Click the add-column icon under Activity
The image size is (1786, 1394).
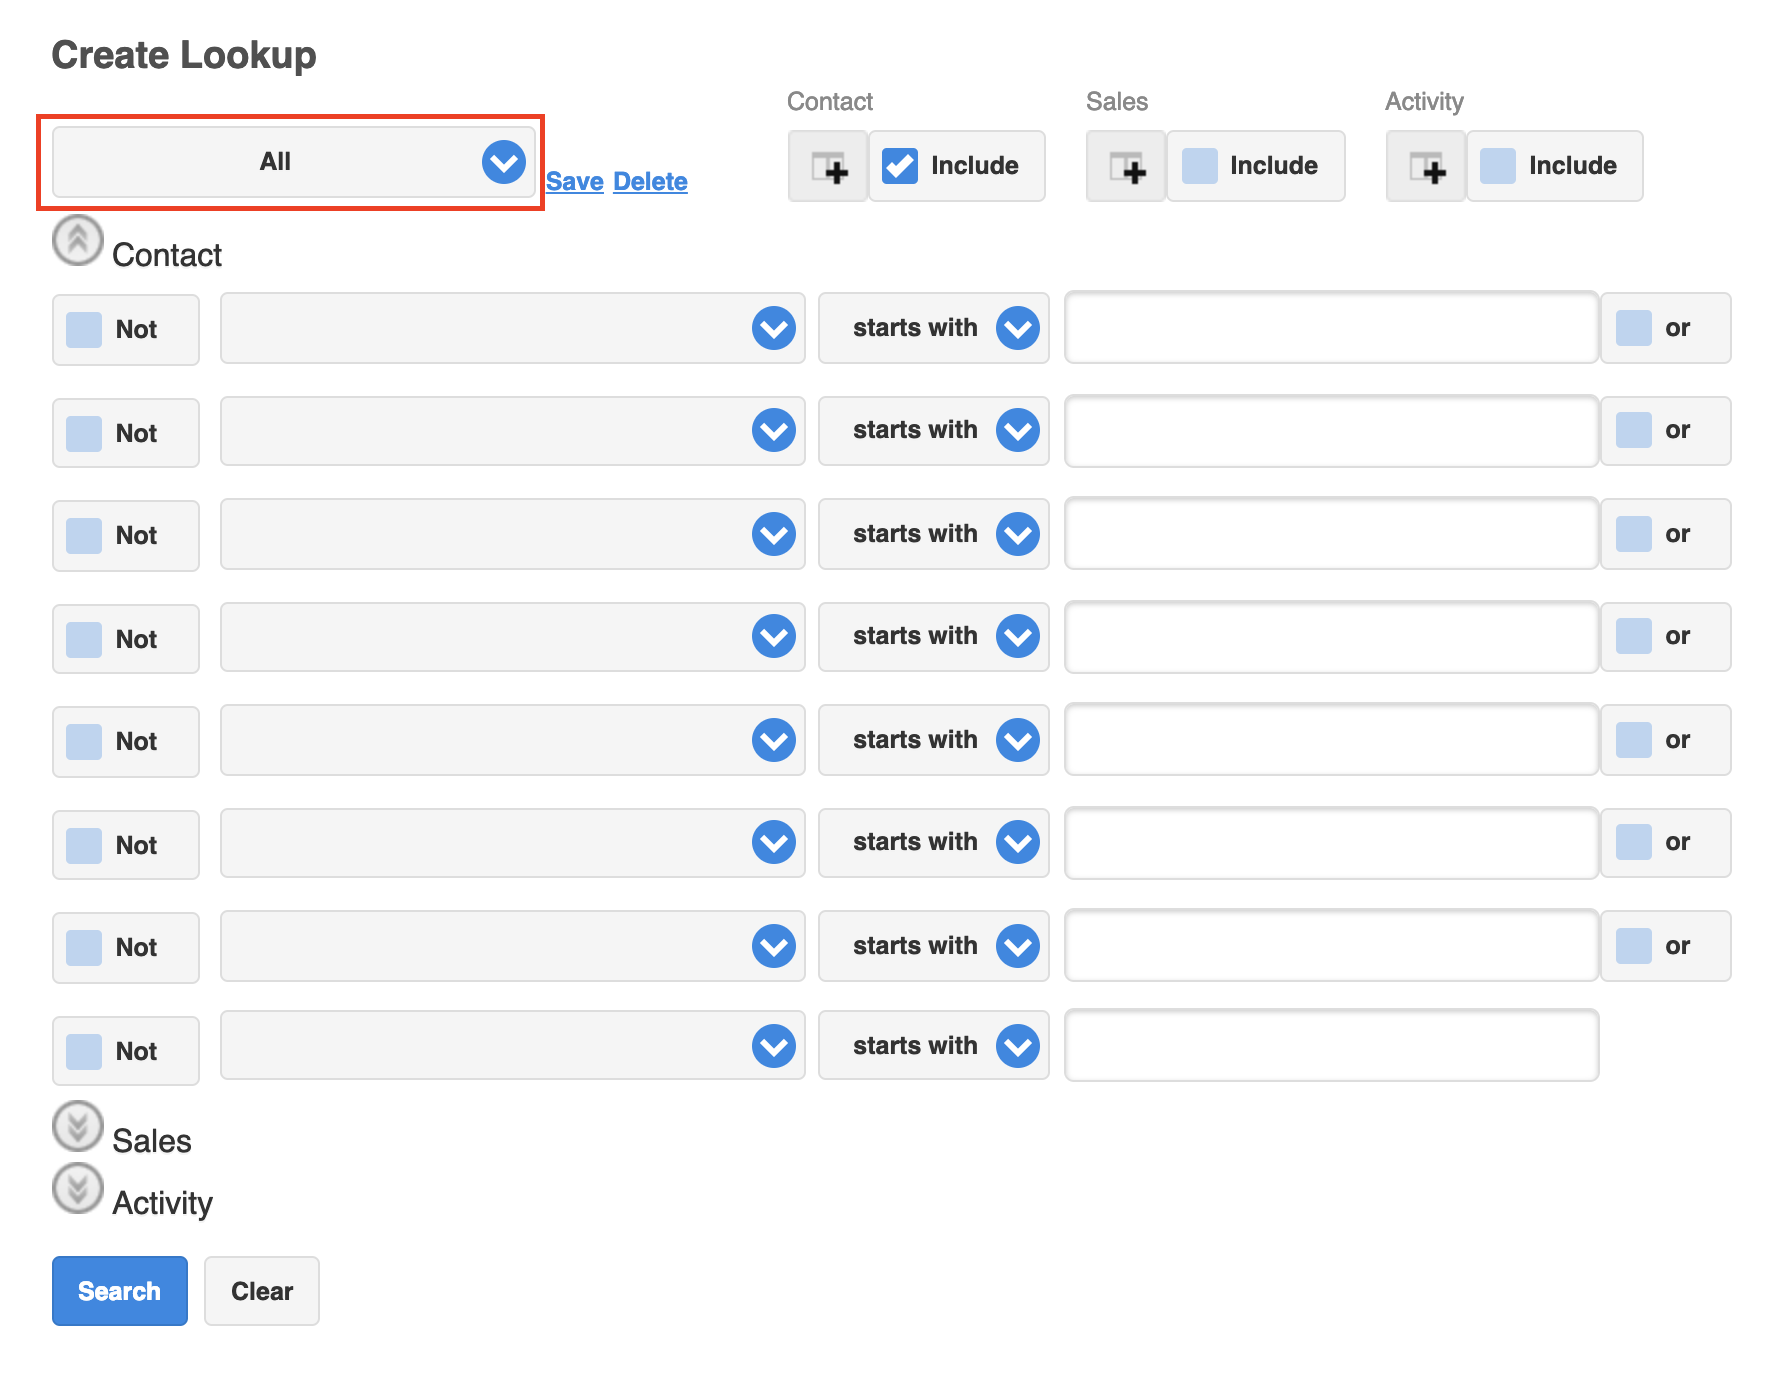[1426, 166]
